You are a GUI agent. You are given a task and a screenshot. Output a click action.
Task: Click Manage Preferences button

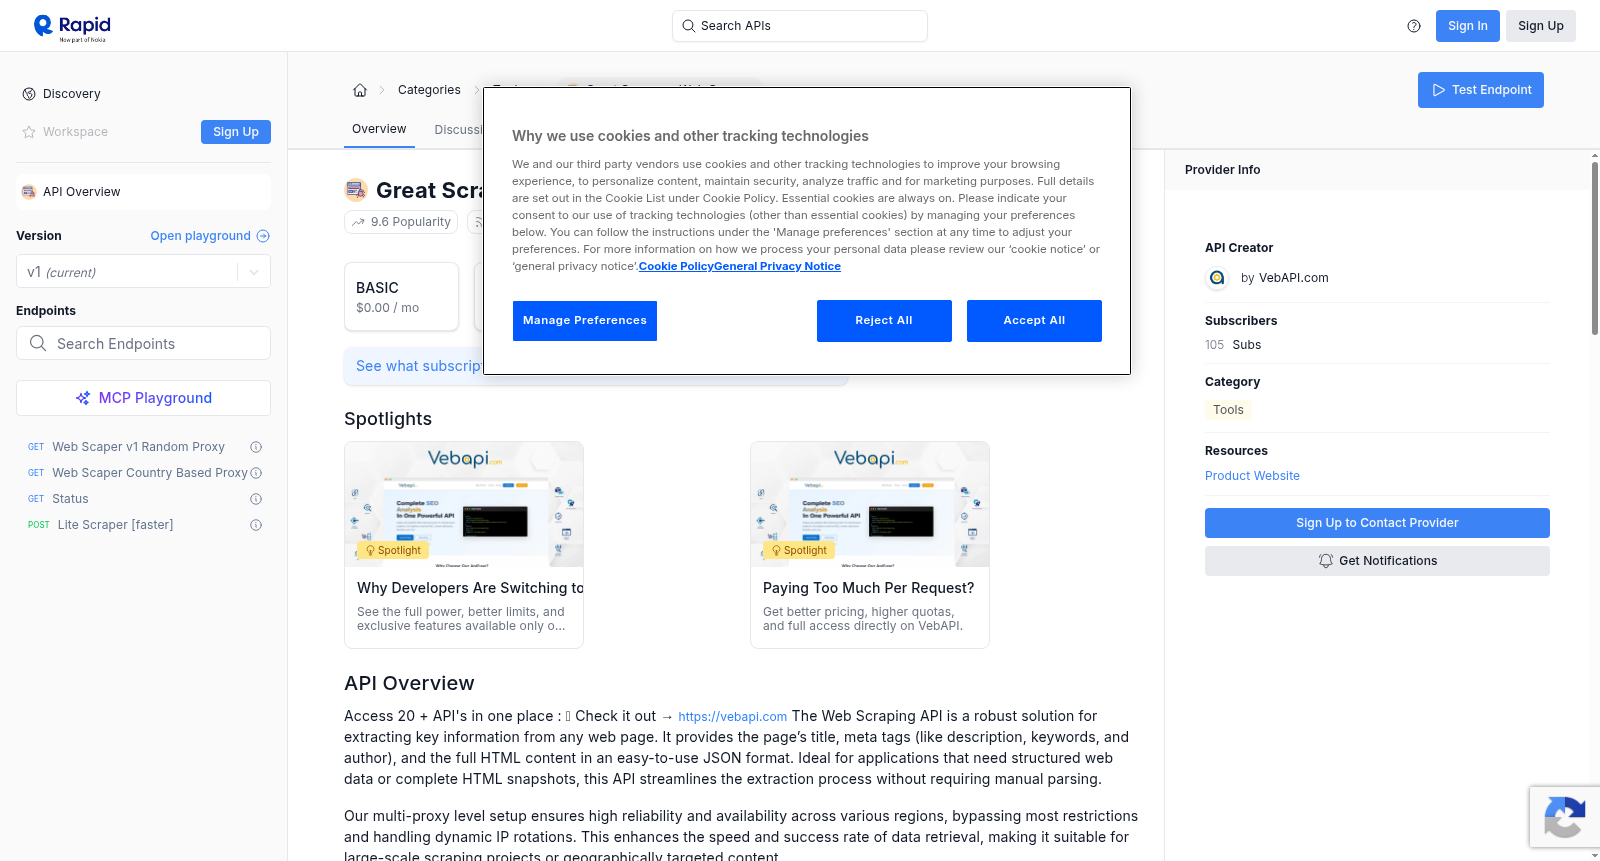click(585, 321)
